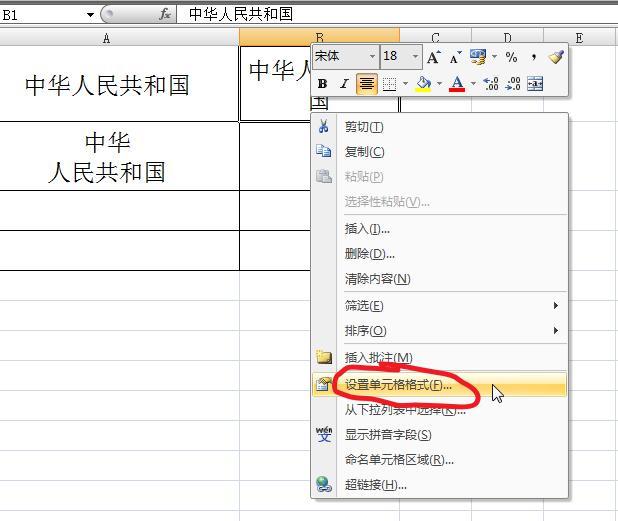Expand the 排序(O) submenu arrow

555,330
